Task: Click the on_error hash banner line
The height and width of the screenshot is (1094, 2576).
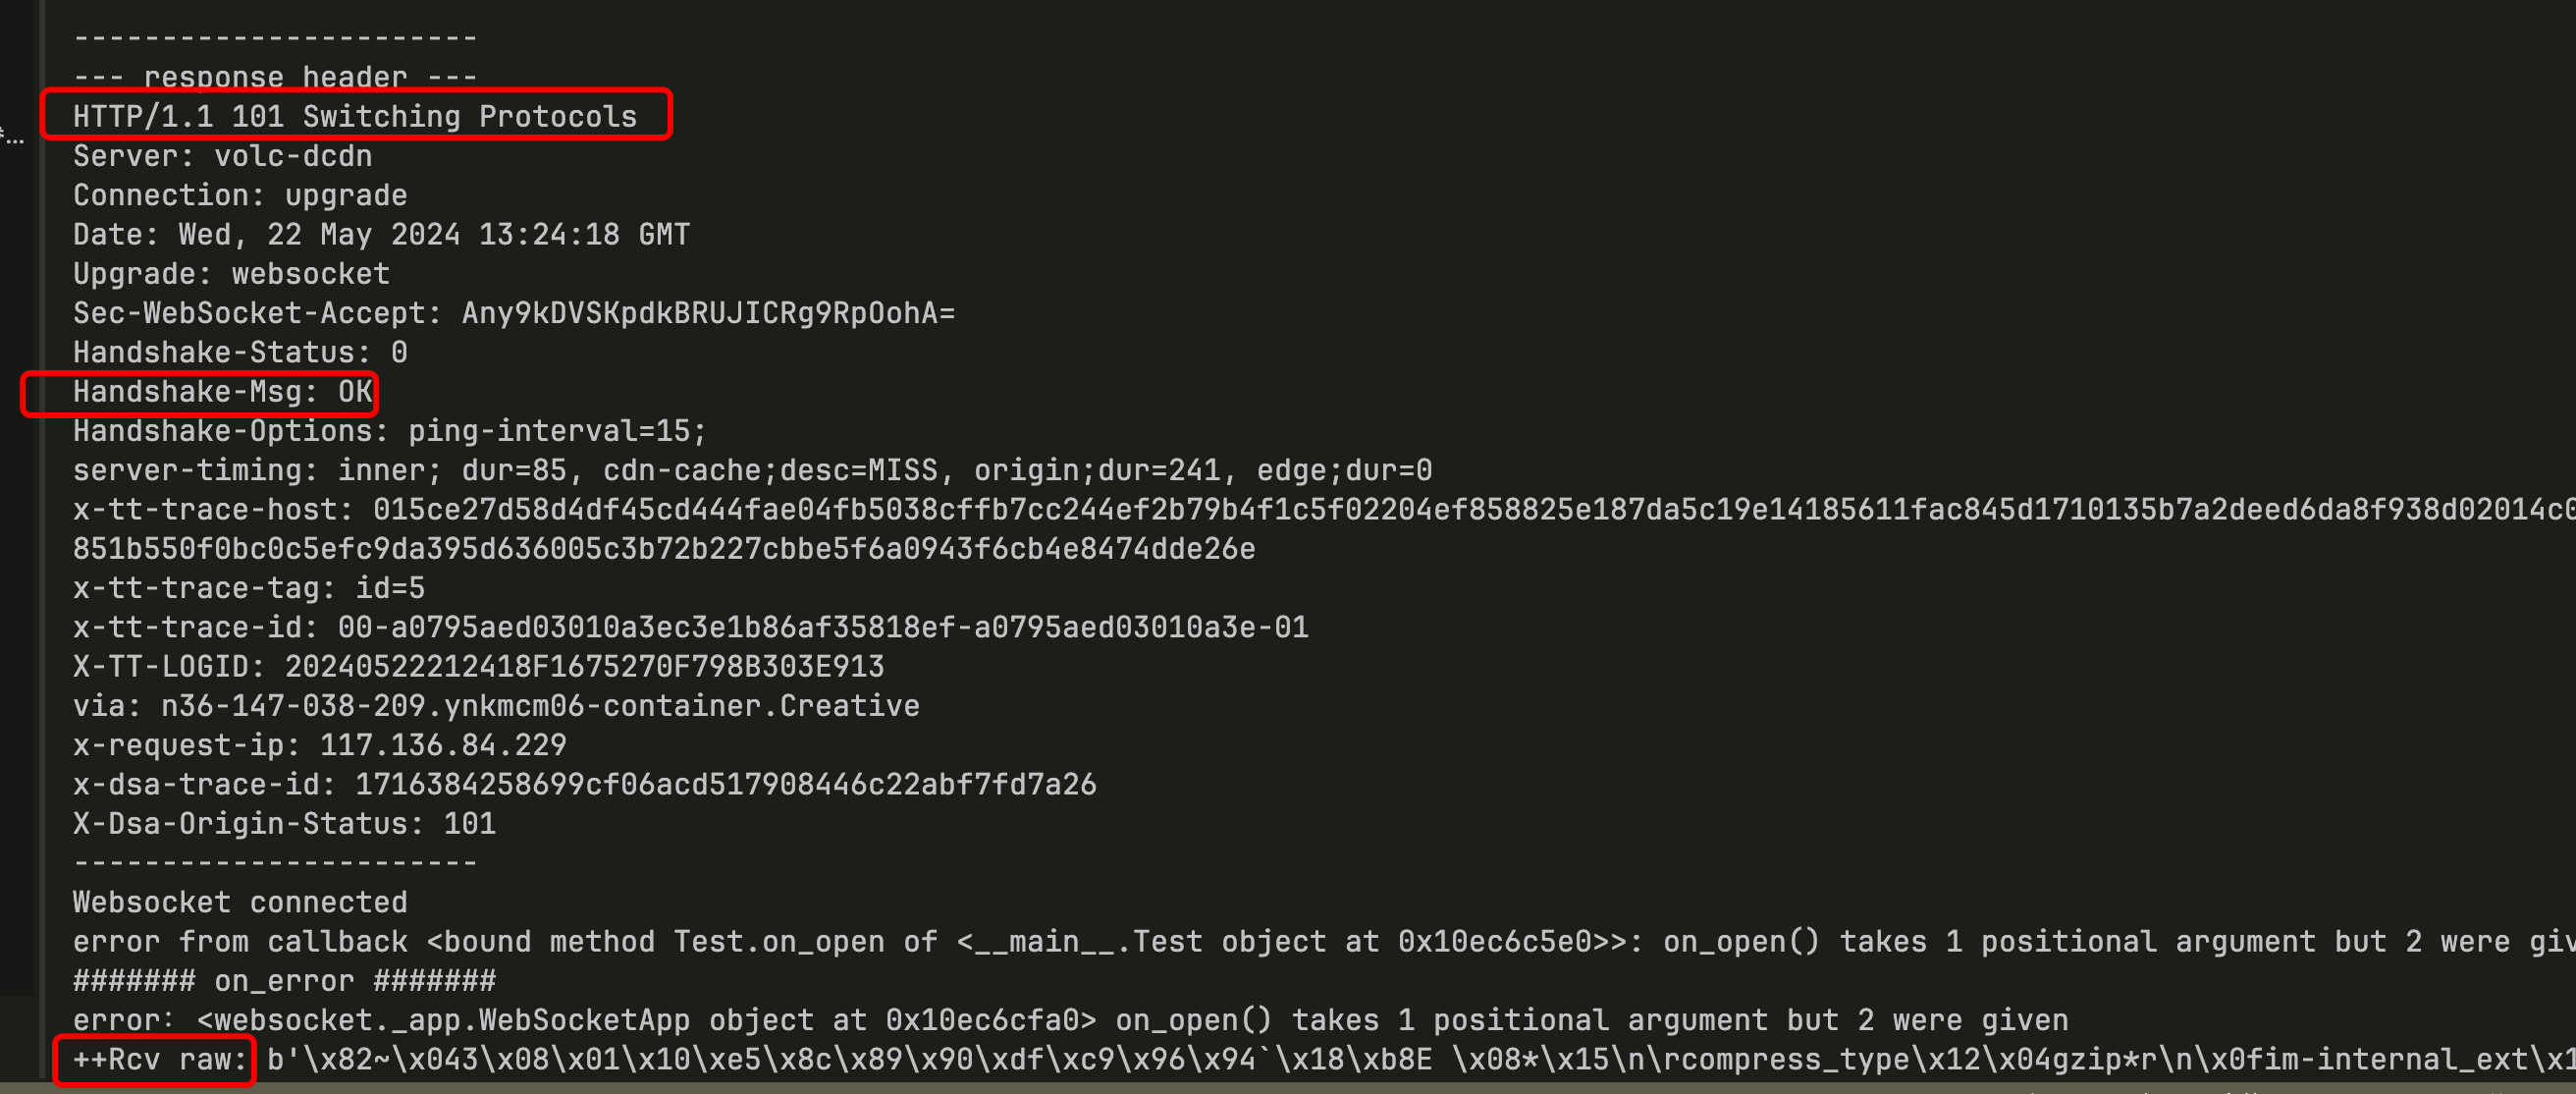Action: [x=284, y=980]
